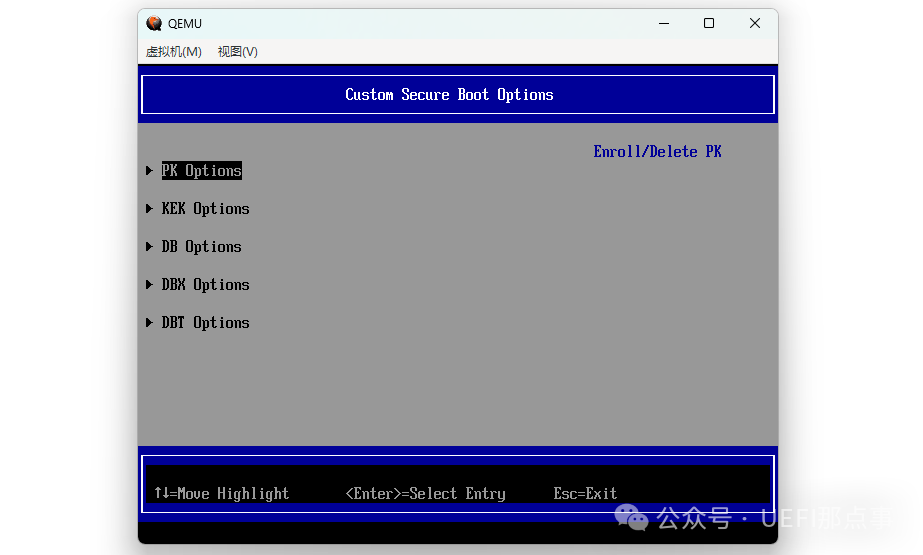Expand the arrow beside KEK Options

(x=149, y=209)
